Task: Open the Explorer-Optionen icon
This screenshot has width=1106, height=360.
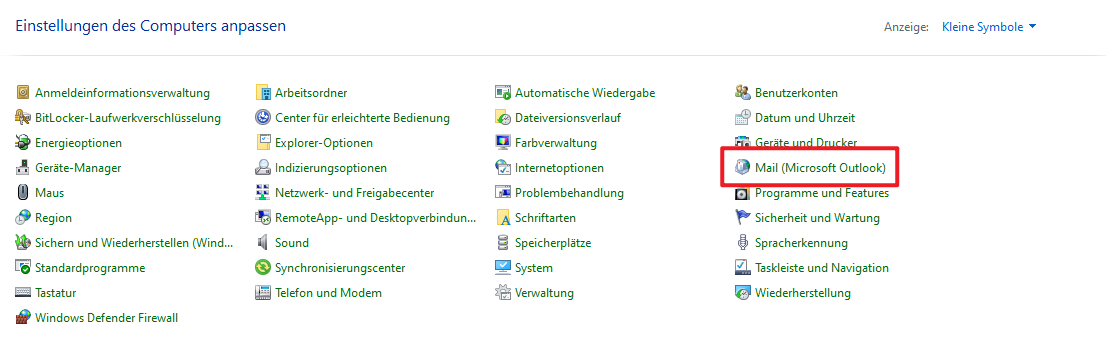Action: 263,143
